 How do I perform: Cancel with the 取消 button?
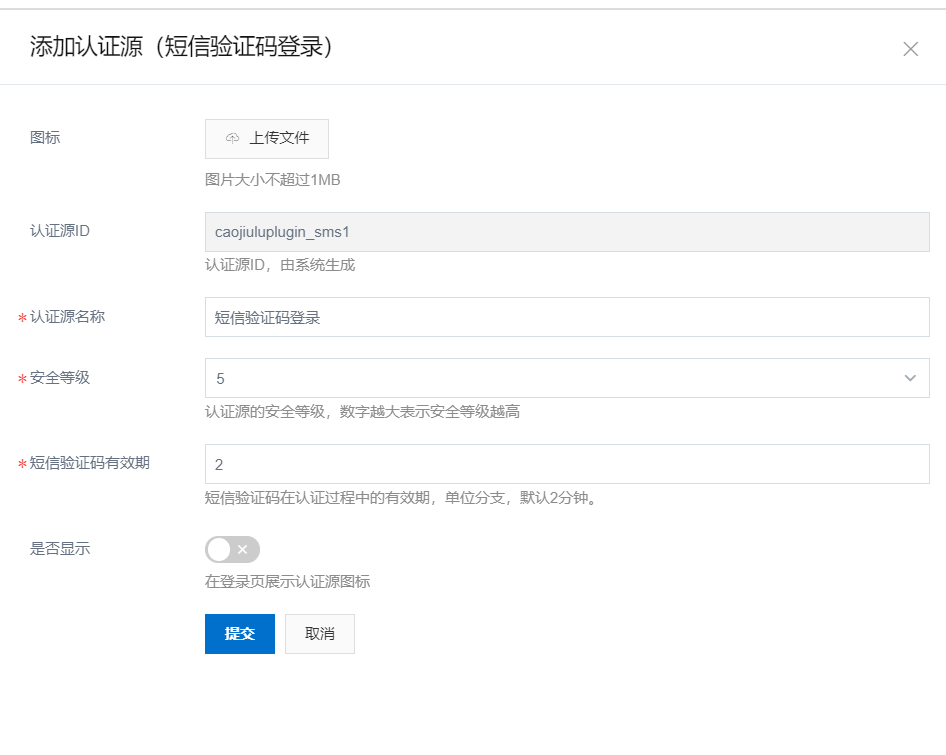[320, 634]
